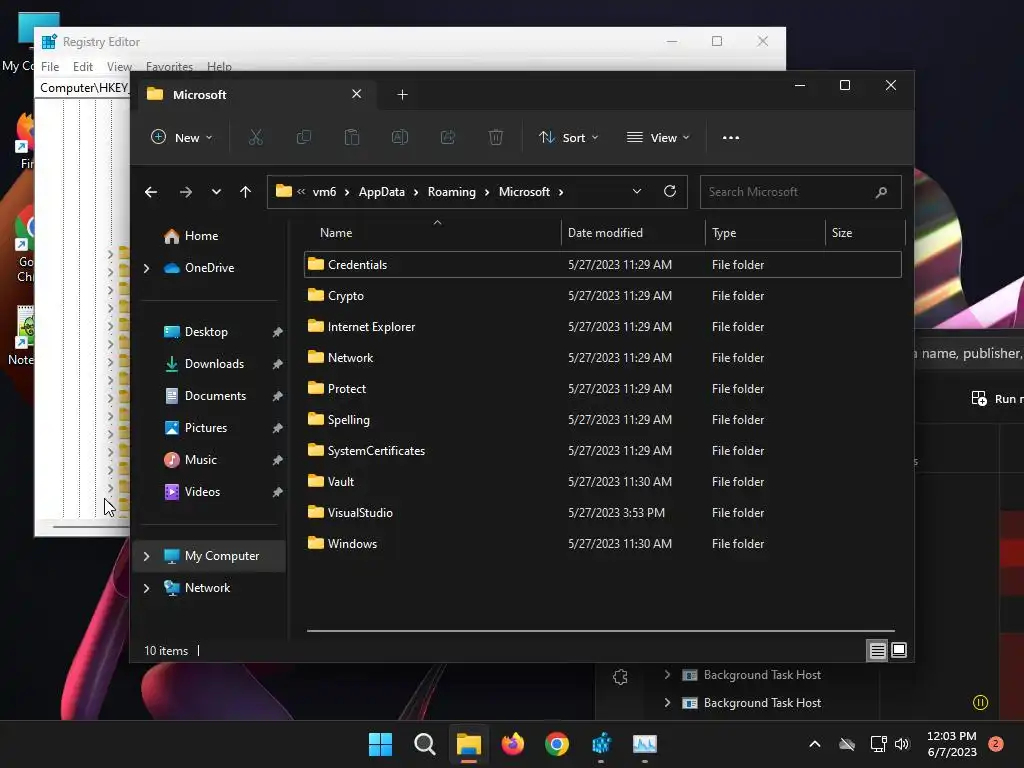Go up one folder level arrow
The height and width of the screenshot is (768, 1024).
click(x=246, y=192)
